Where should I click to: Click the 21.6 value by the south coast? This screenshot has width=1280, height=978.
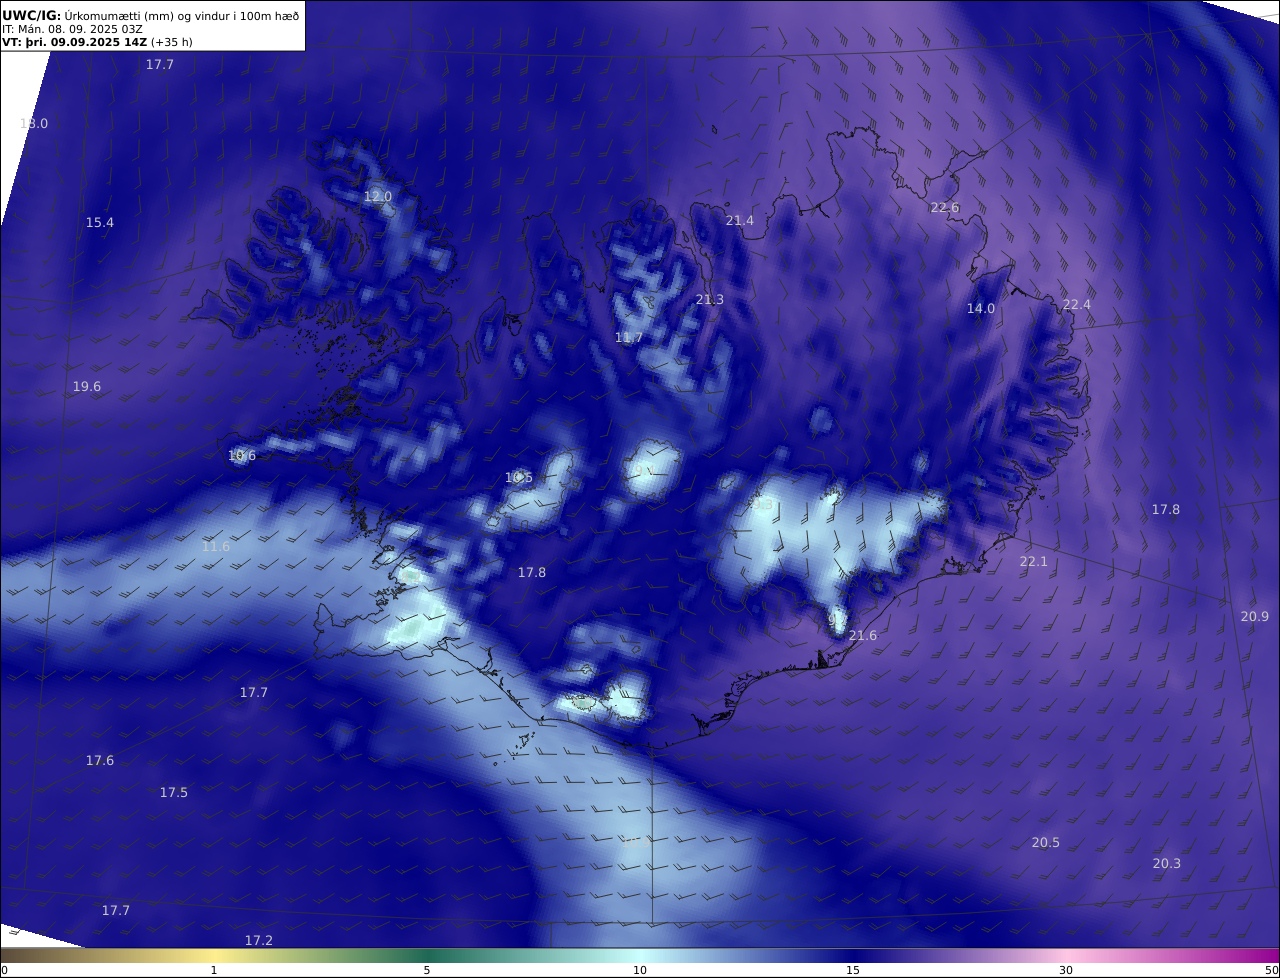[x=863, y=636]
